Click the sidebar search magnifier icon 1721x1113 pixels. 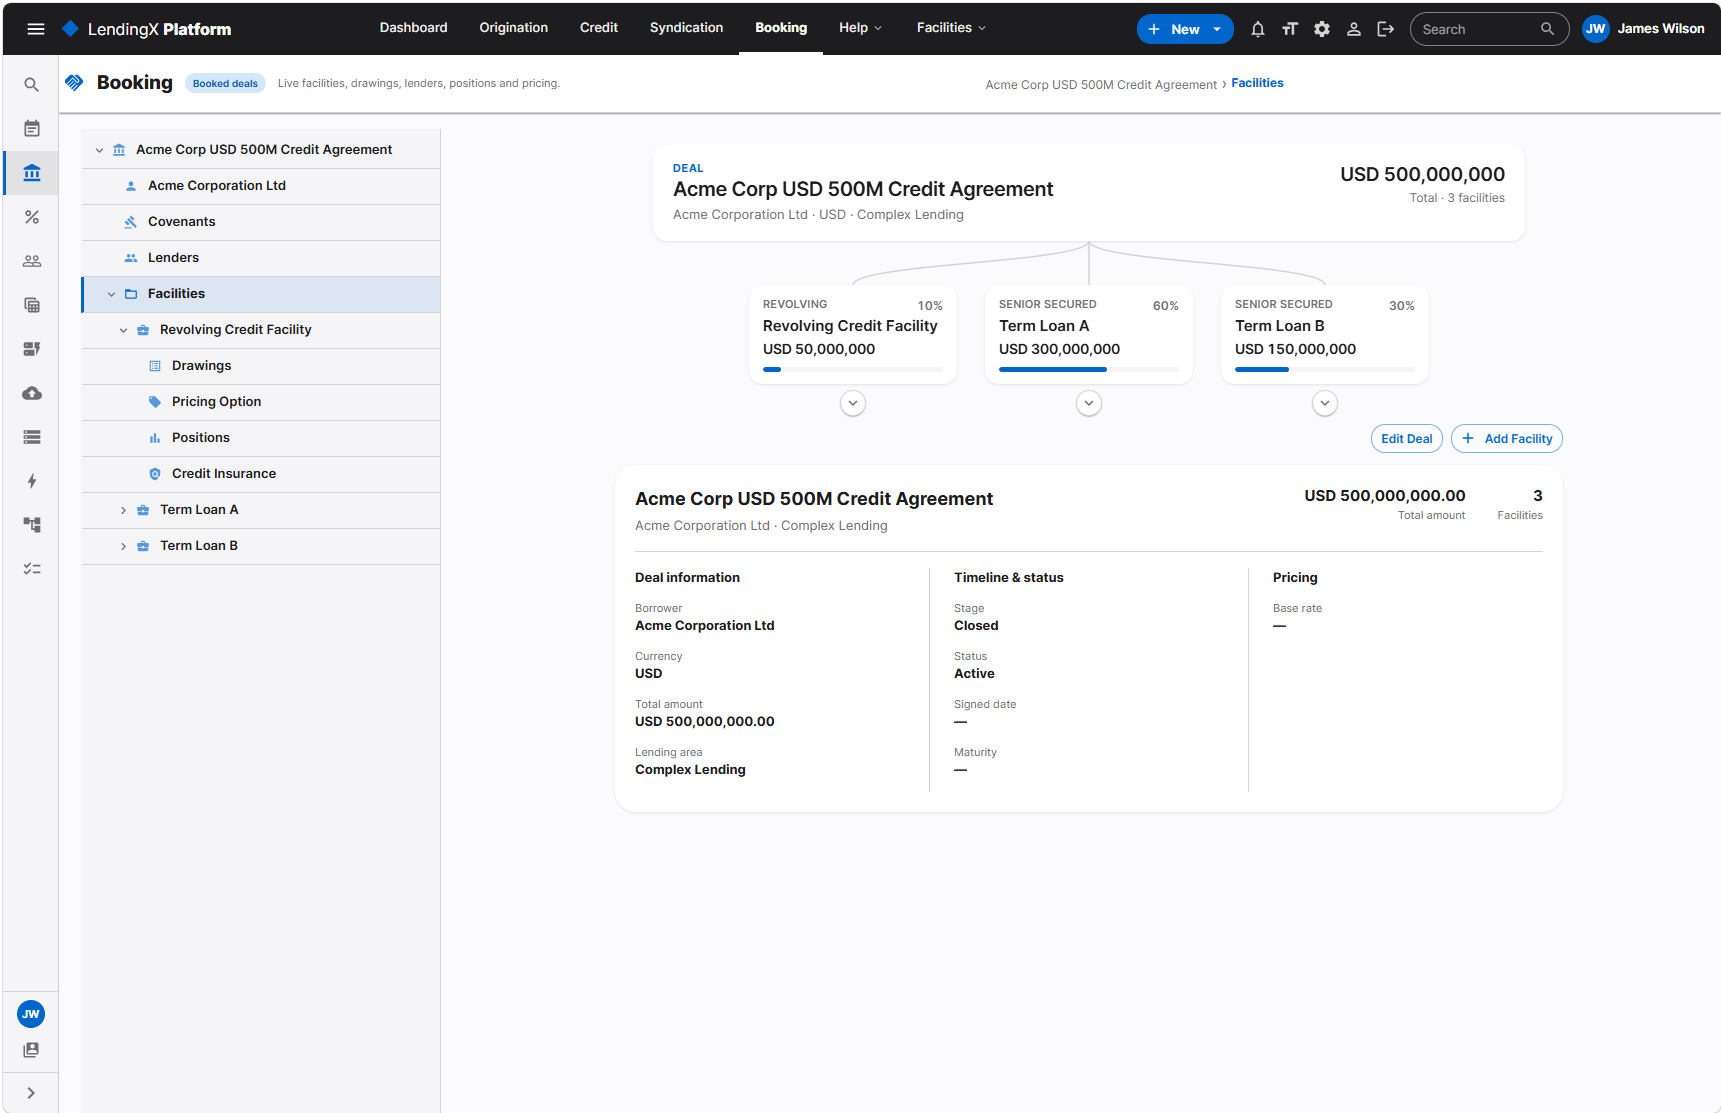(x=32, y=85)
